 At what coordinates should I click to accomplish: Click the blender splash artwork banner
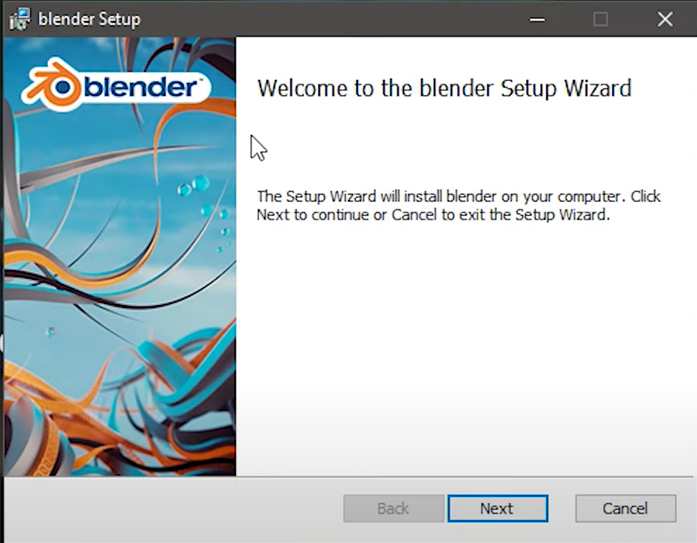coord(120,256)
